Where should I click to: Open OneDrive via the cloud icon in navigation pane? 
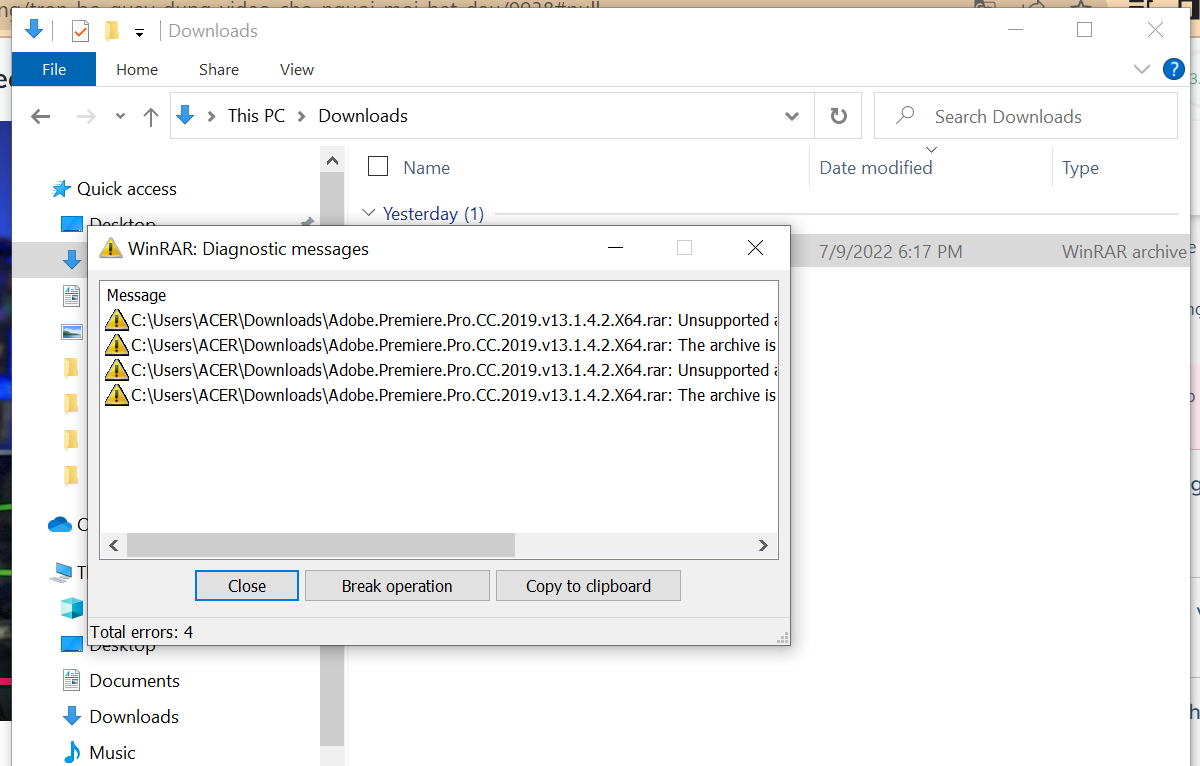60,524
